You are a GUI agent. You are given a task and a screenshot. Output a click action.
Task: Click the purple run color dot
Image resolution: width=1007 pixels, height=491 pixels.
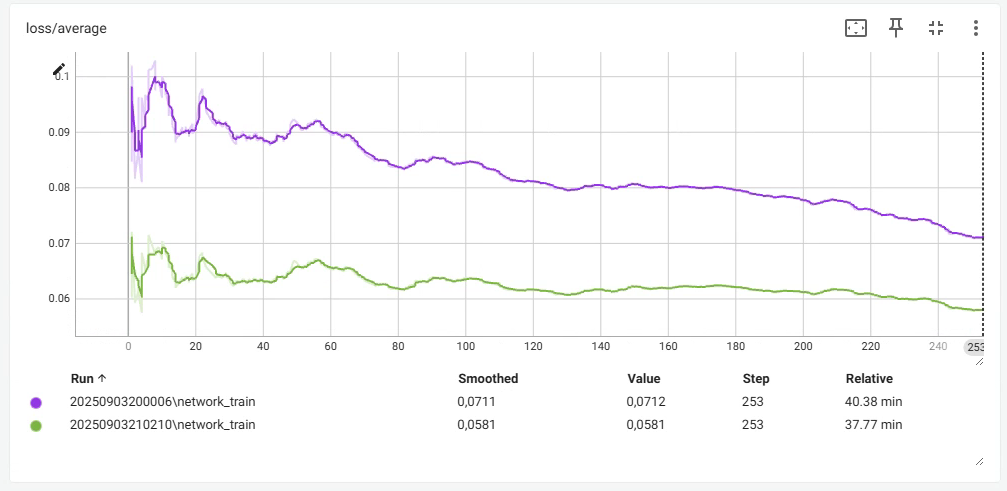point(36,402)
